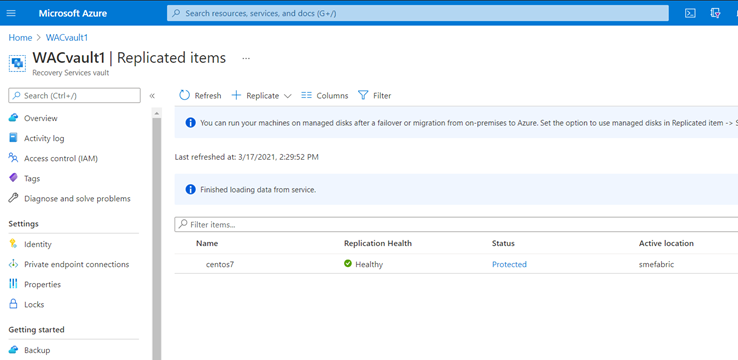Viewport: 738px width, 360px height.
Task: Click the Refresh button label
Action: [208, 96]
